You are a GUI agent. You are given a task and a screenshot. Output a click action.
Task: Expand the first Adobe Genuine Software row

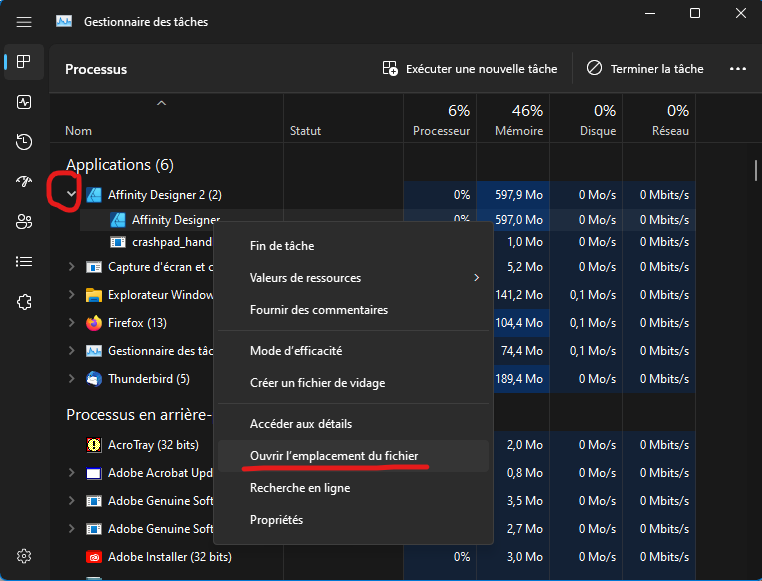click(71, 500)
